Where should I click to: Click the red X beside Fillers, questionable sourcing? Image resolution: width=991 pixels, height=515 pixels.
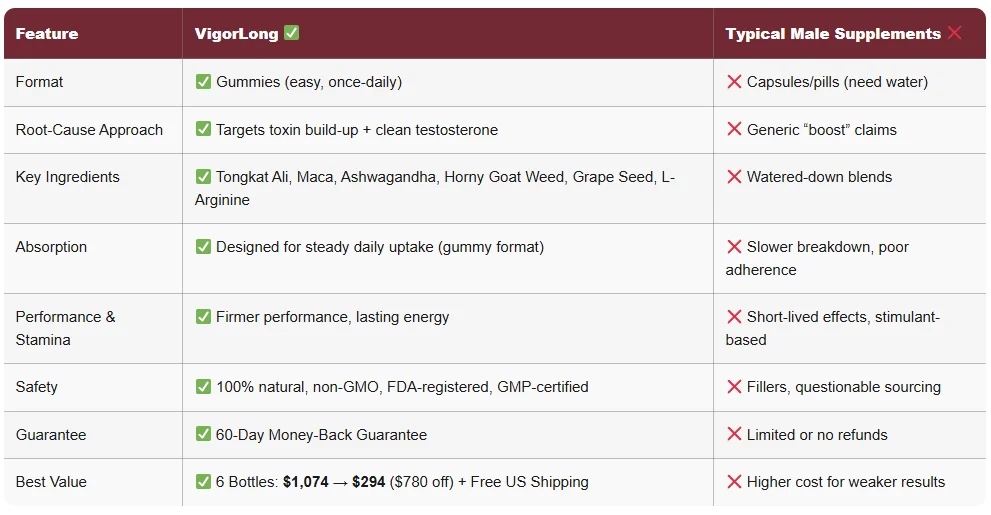point(734,387)
